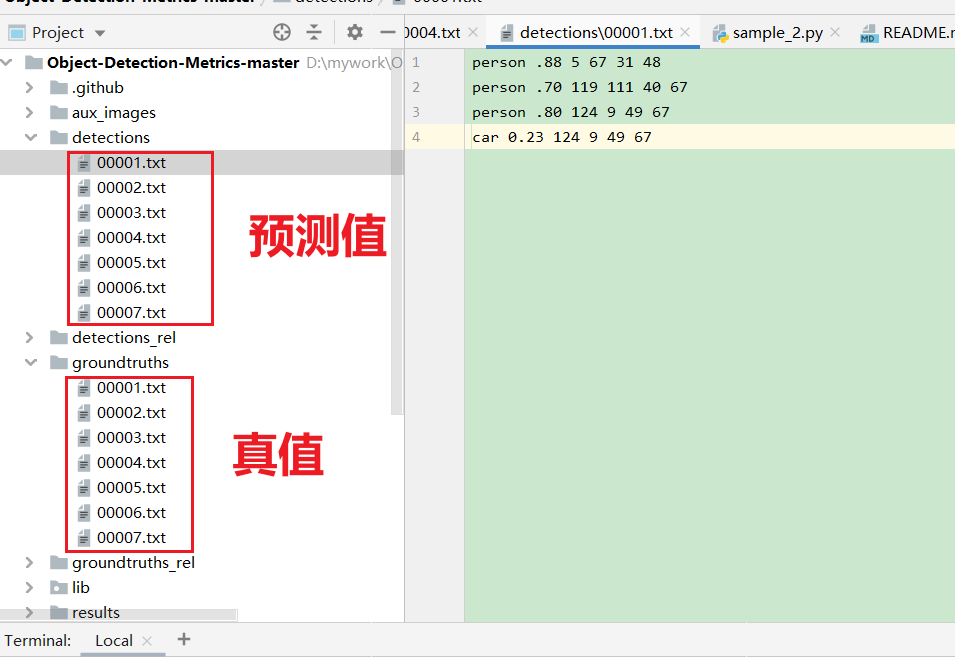Select the Local terminal tab

pyautogui.click(x=114, y=641)
